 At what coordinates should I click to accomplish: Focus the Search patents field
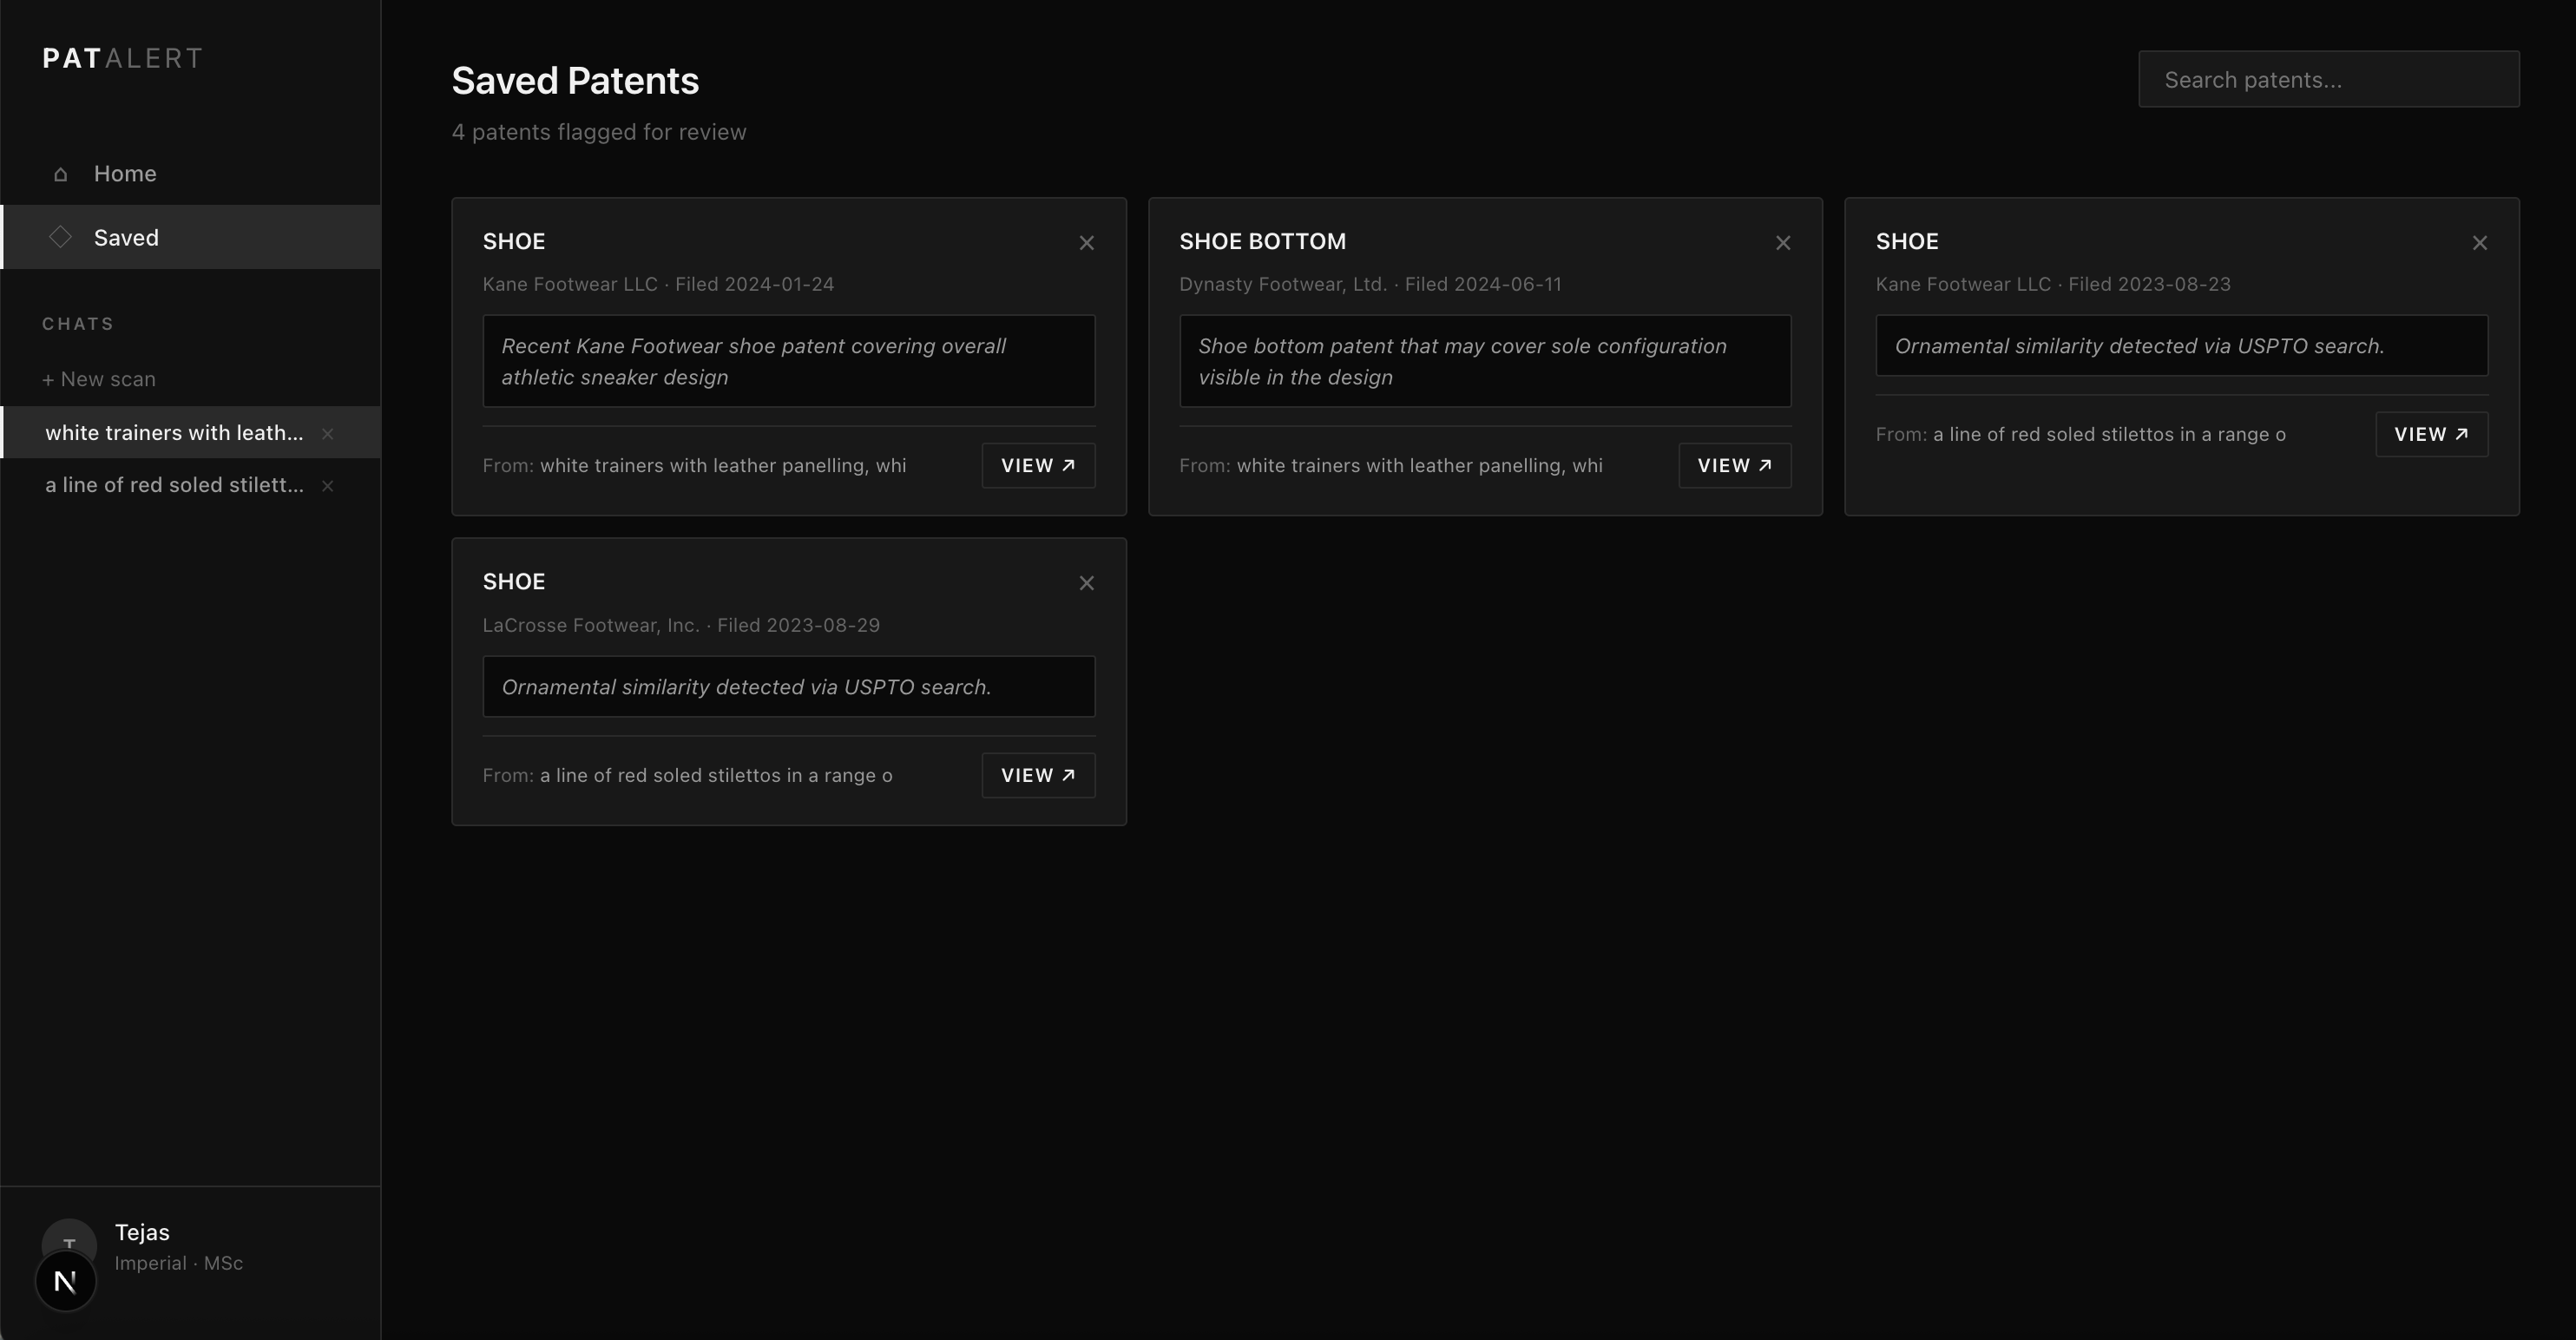click(x=2328, y=80)
